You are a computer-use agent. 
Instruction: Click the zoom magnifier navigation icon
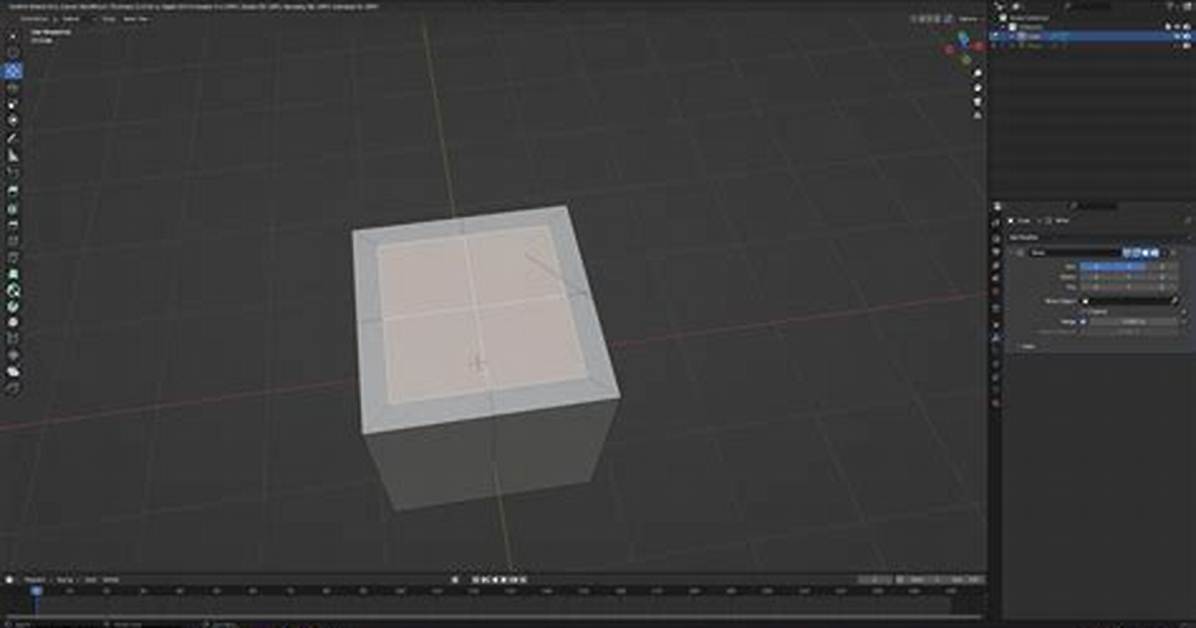[977, 73]
